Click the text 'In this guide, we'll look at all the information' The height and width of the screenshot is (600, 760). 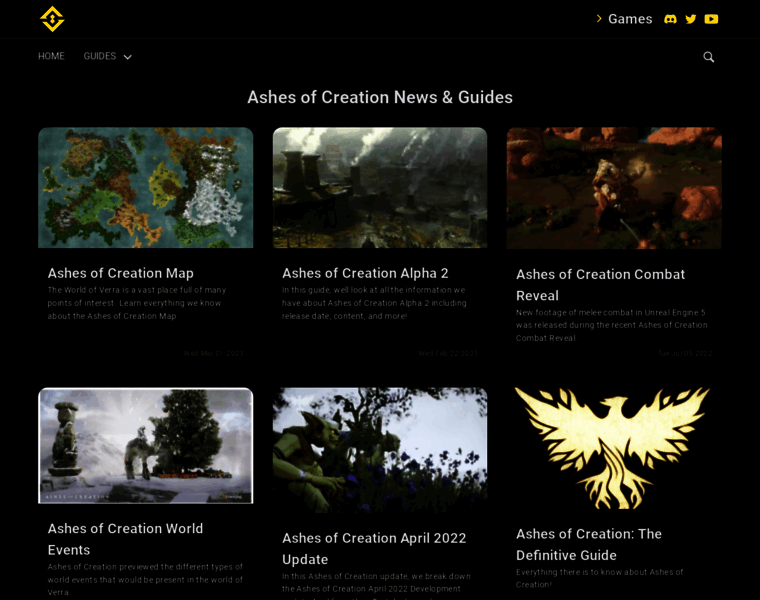367,290
